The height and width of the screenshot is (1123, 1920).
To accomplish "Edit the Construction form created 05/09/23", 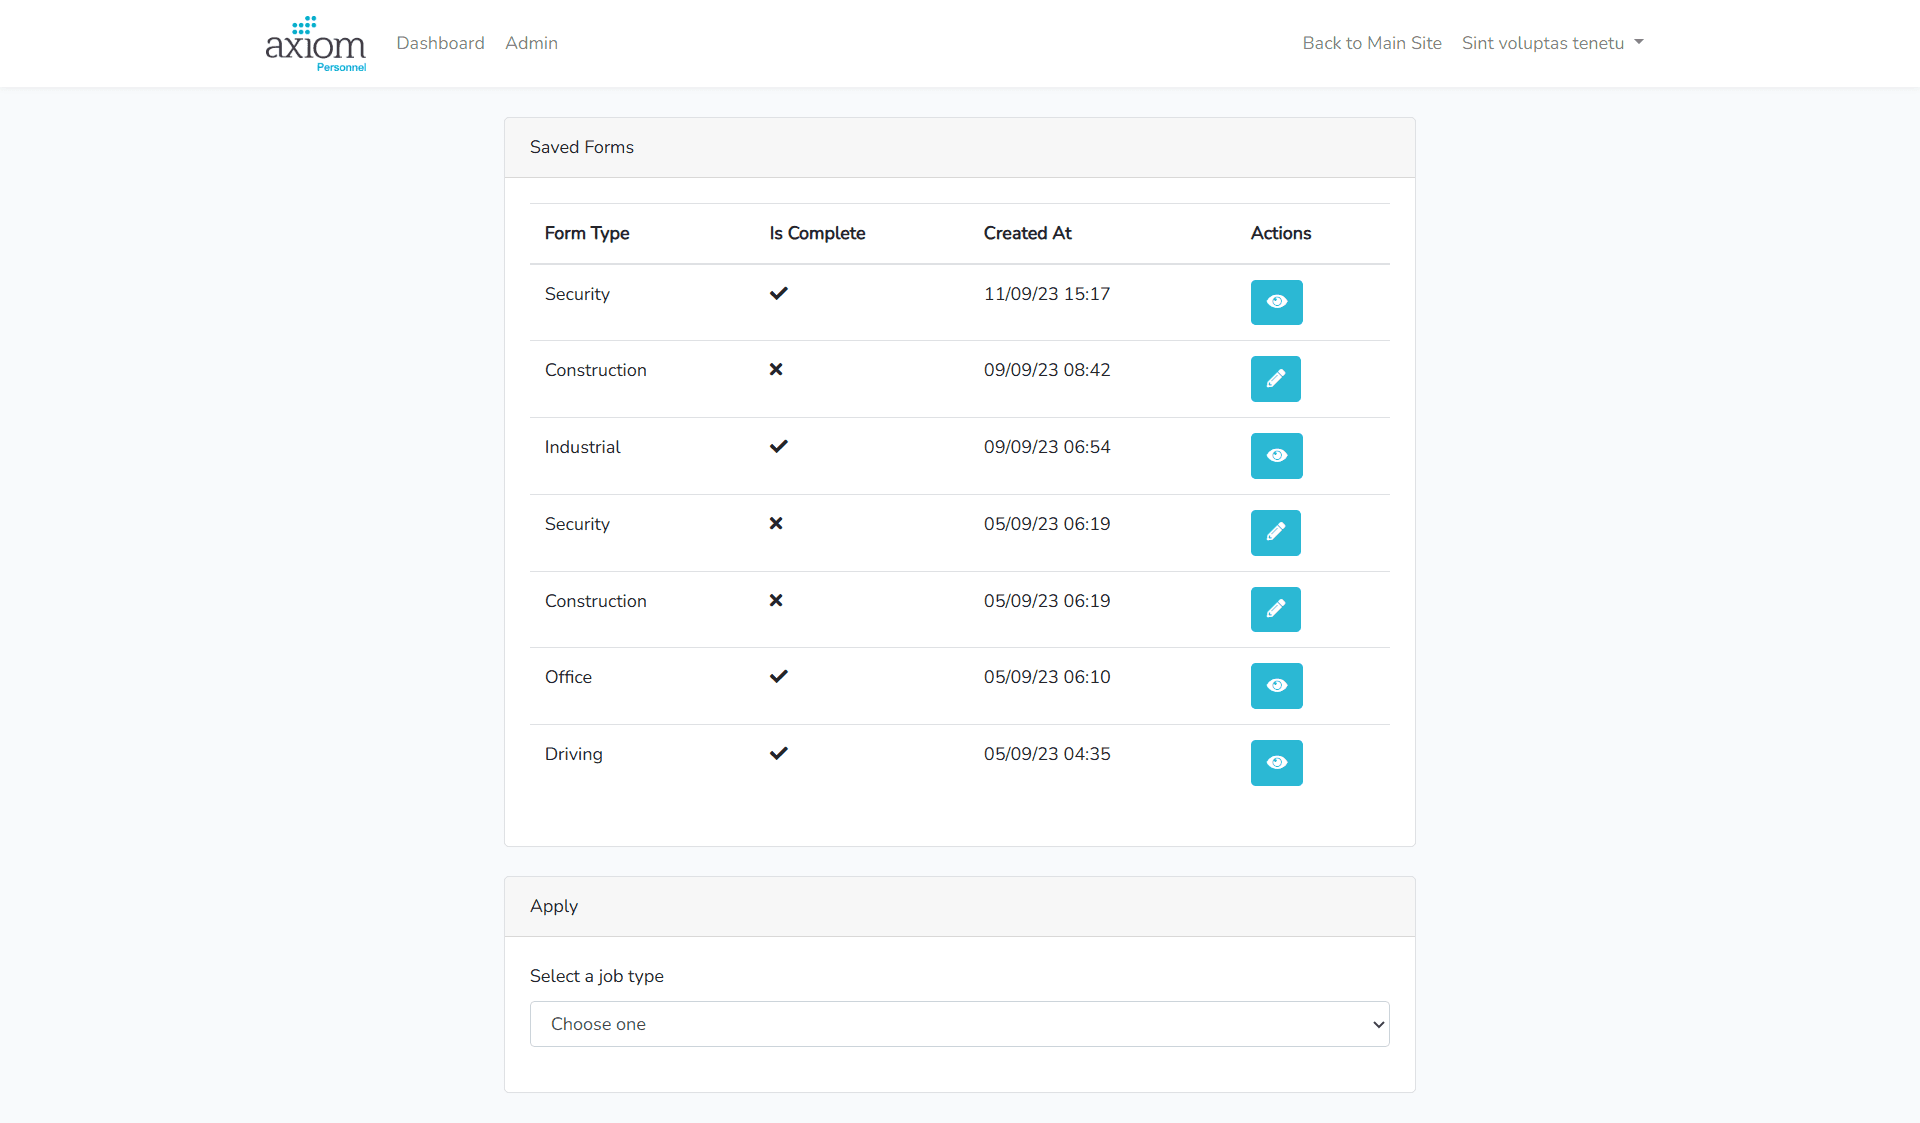I will coord(1275,609).
